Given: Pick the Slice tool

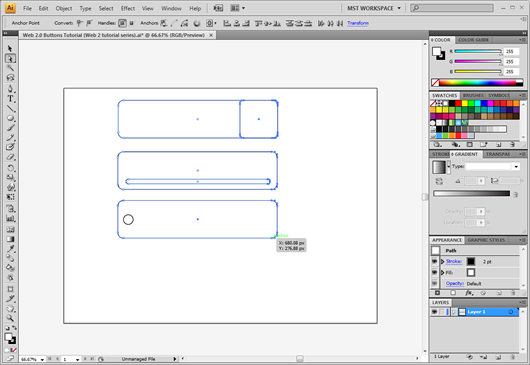Looking at the screenshot, I should [10, 299].
